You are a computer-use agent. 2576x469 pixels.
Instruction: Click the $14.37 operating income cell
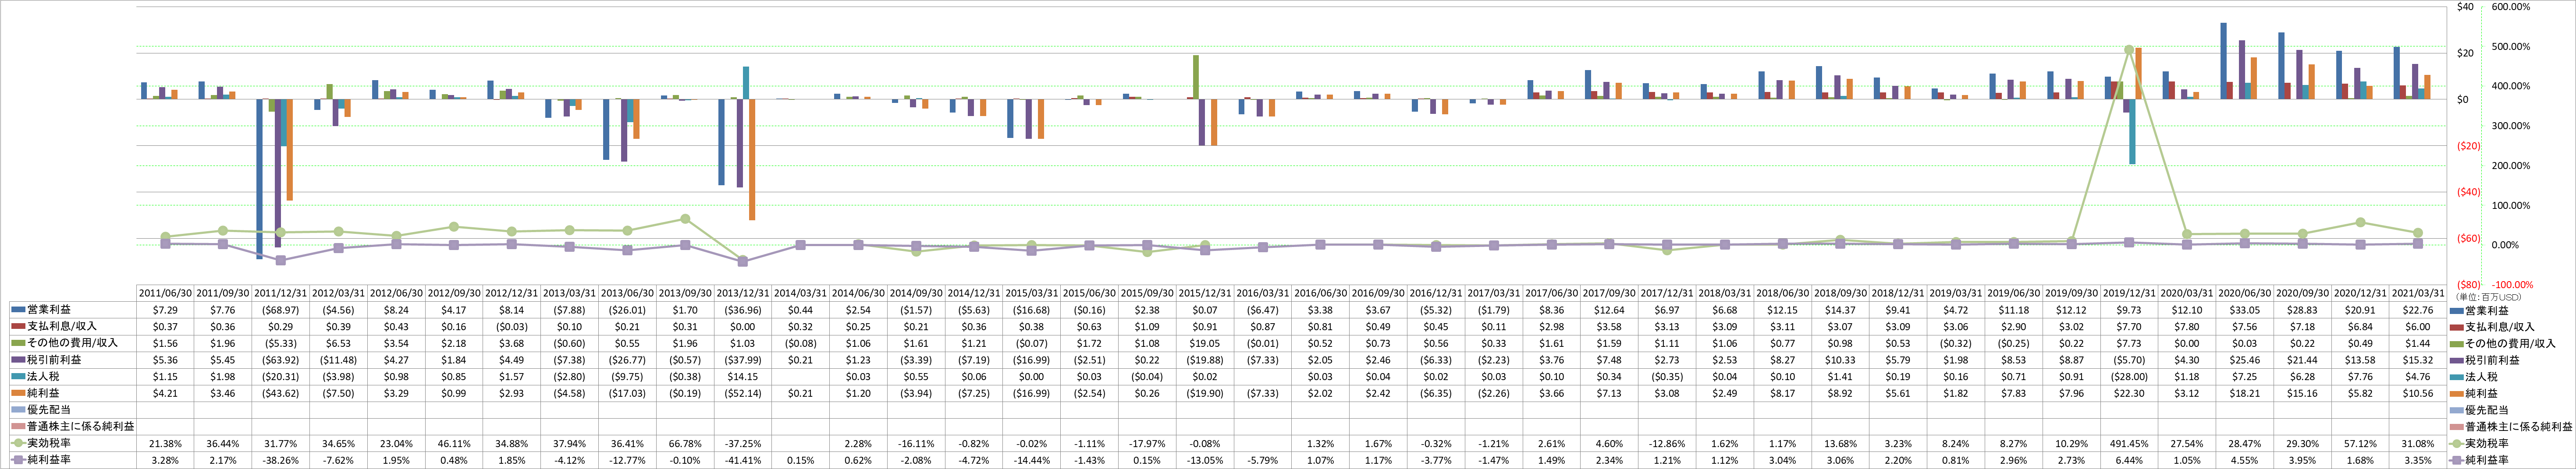click(x=1840, y=310)
